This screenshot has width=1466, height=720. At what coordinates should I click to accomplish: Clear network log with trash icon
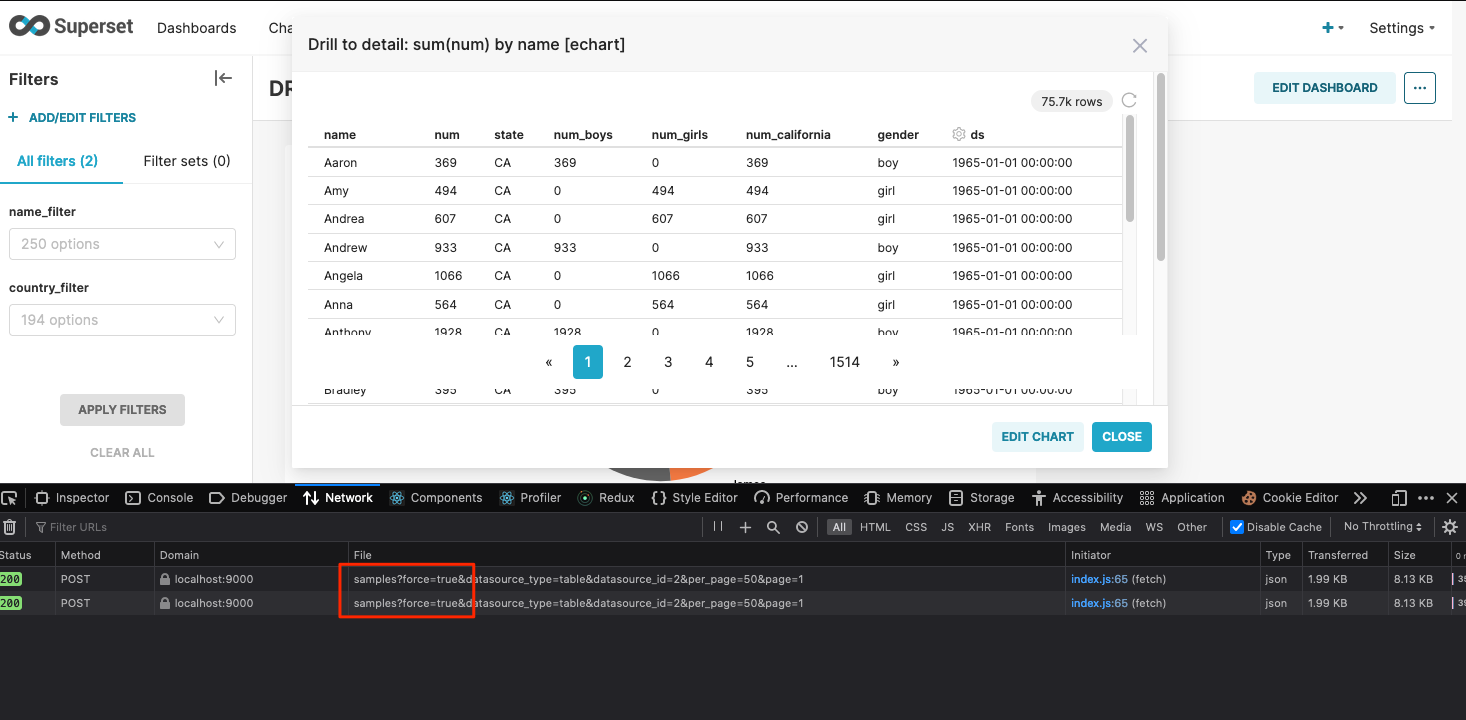(9, 527)
